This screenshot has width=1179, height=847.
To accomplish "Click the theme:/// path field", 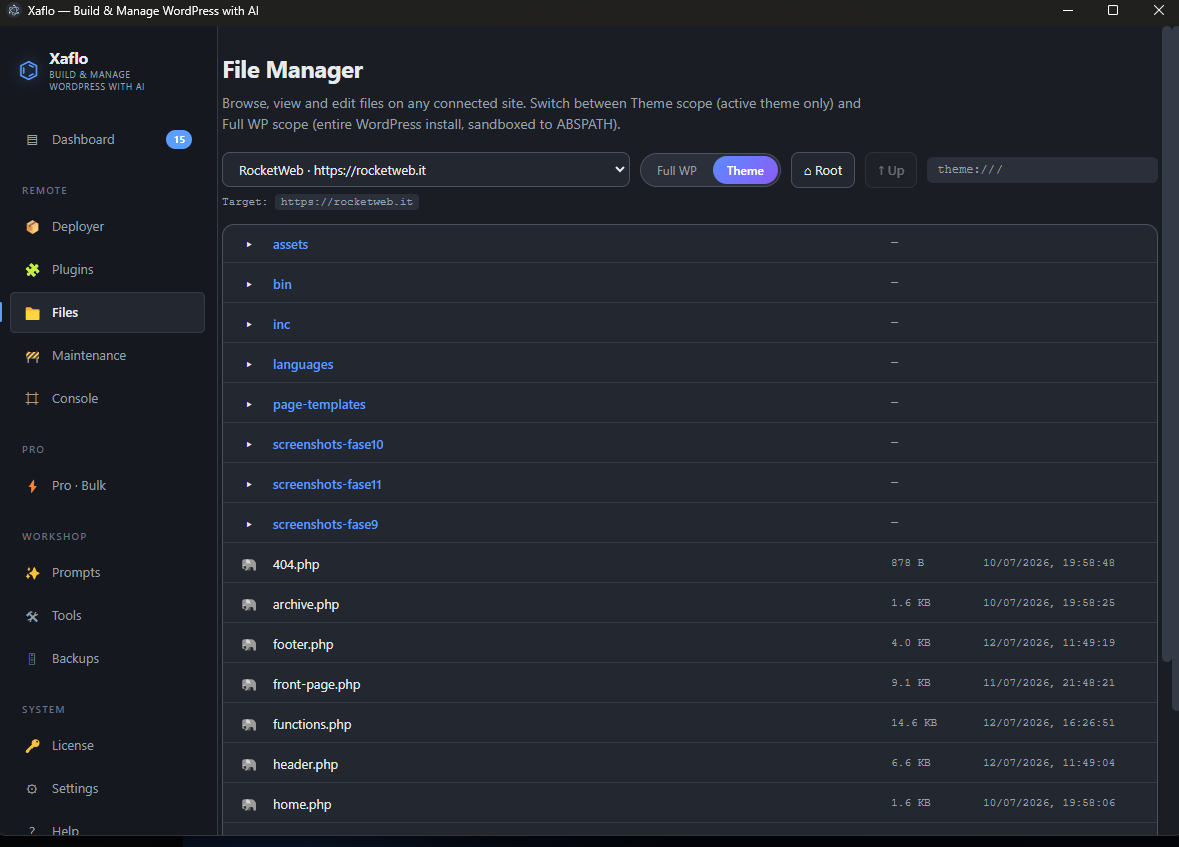I will click(x=1041, y=170).
